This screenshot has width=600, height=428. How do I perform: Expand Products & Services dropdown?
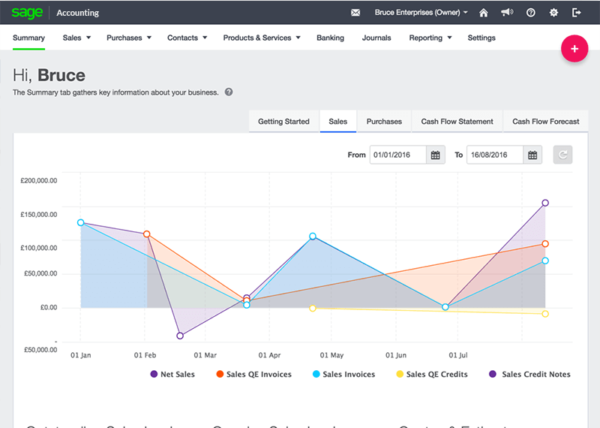coord(262,37)
